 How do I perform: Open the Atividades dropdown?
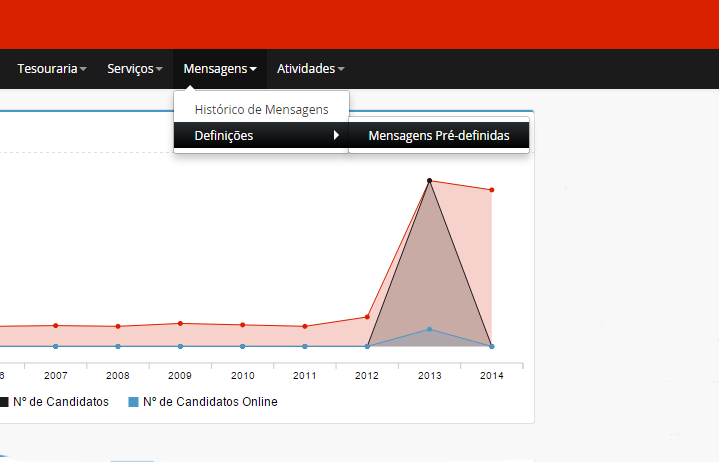coord(310,69)
